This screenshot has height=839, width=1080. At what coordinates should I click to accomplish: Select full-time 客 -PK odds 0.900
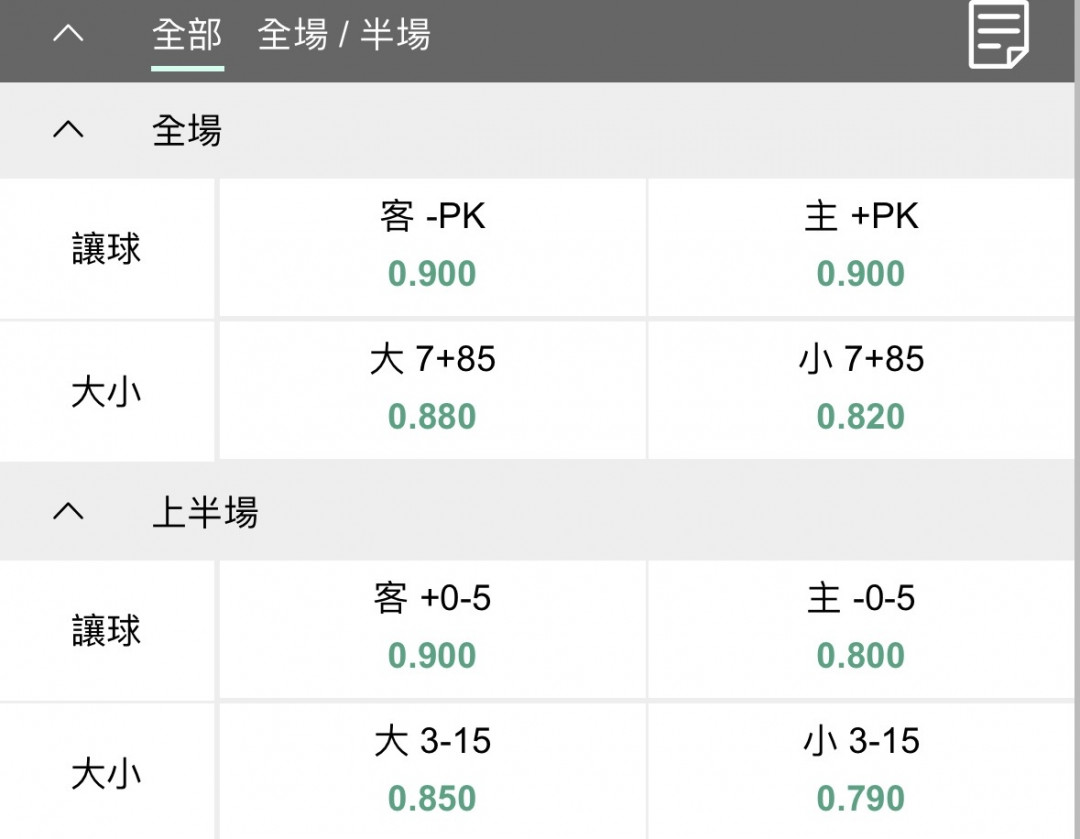(433, 247)
